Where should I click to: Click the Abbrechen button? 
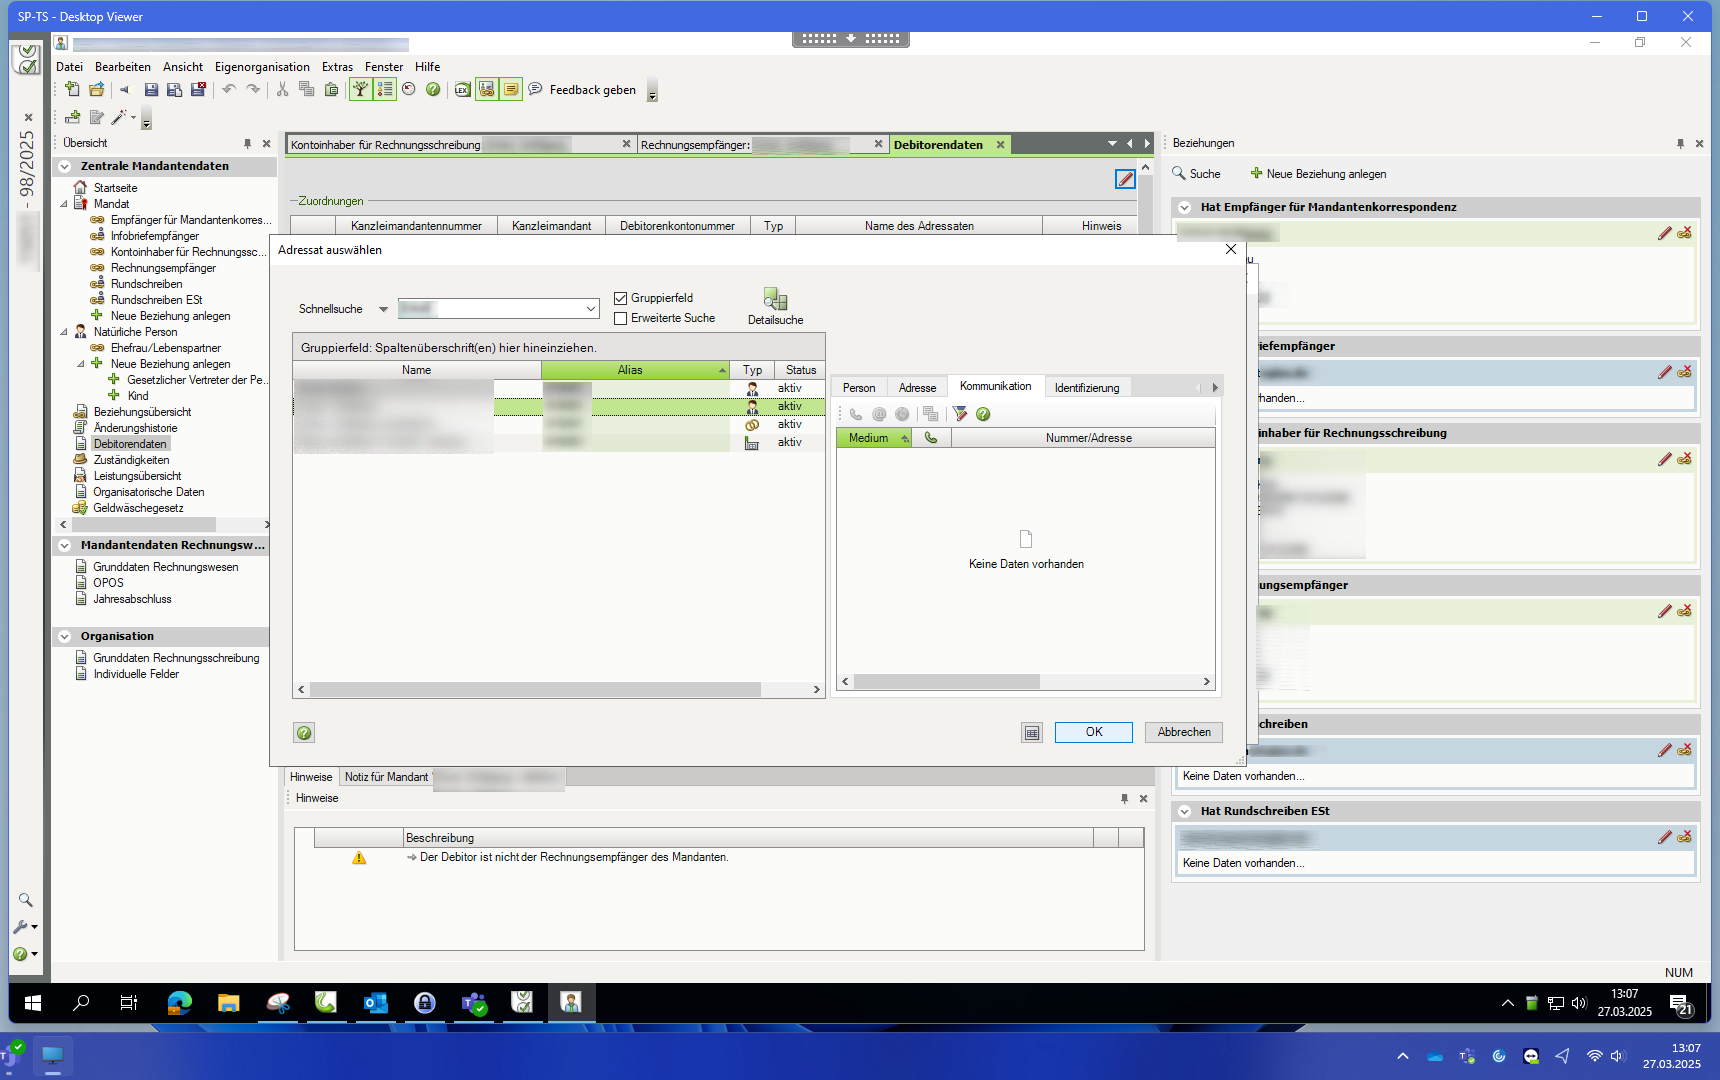1183,732
